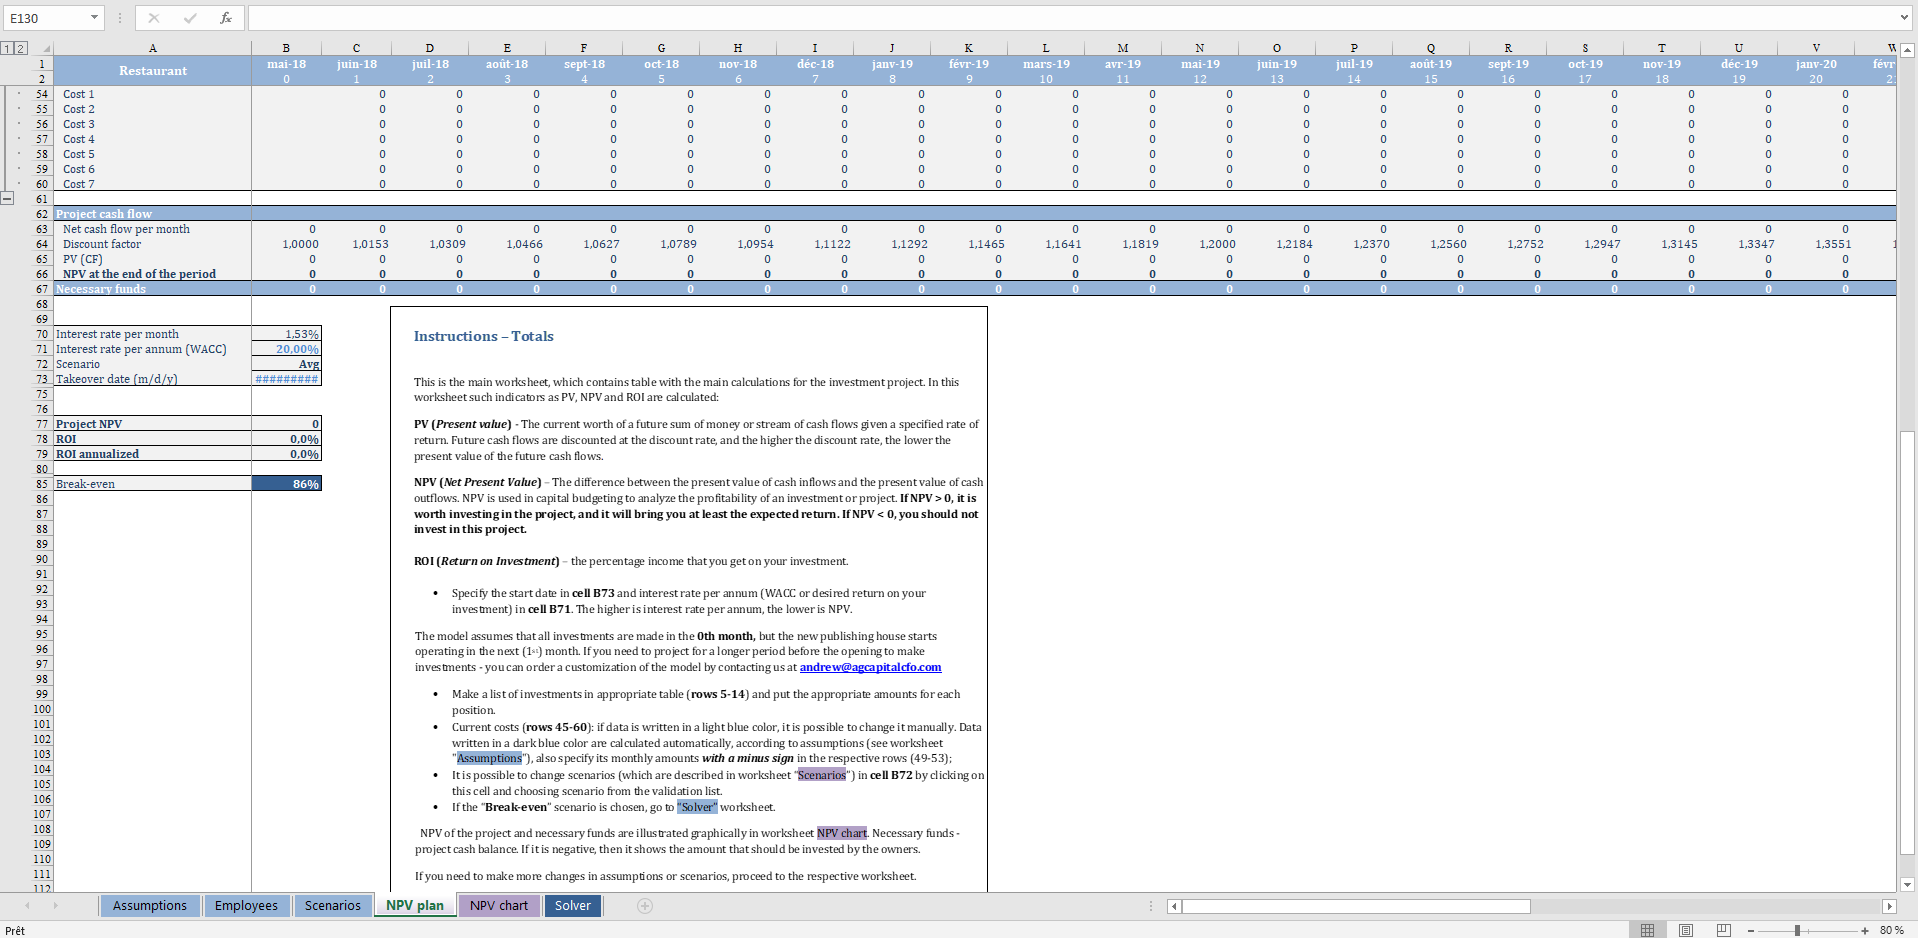The height and width of the screenshot is (938, 1918).
Task: Click the next sheet navigation arrow
Action: tap(55, 906)
